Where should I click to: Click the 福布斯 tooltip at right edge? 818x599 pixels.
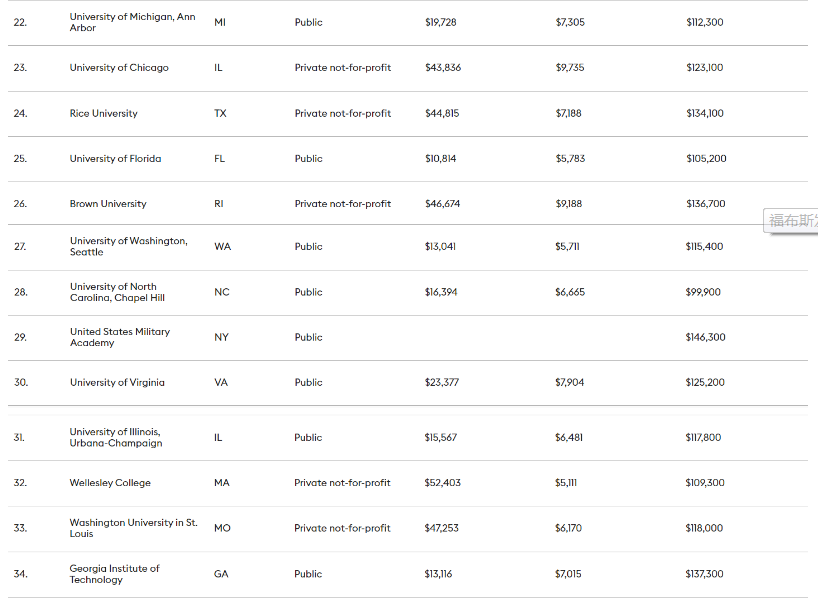point(792,221)
